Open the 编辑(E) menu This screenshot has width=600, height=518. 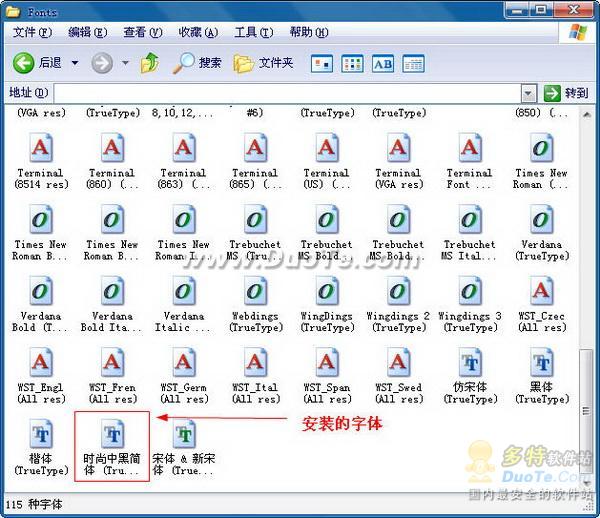[88, 32]
